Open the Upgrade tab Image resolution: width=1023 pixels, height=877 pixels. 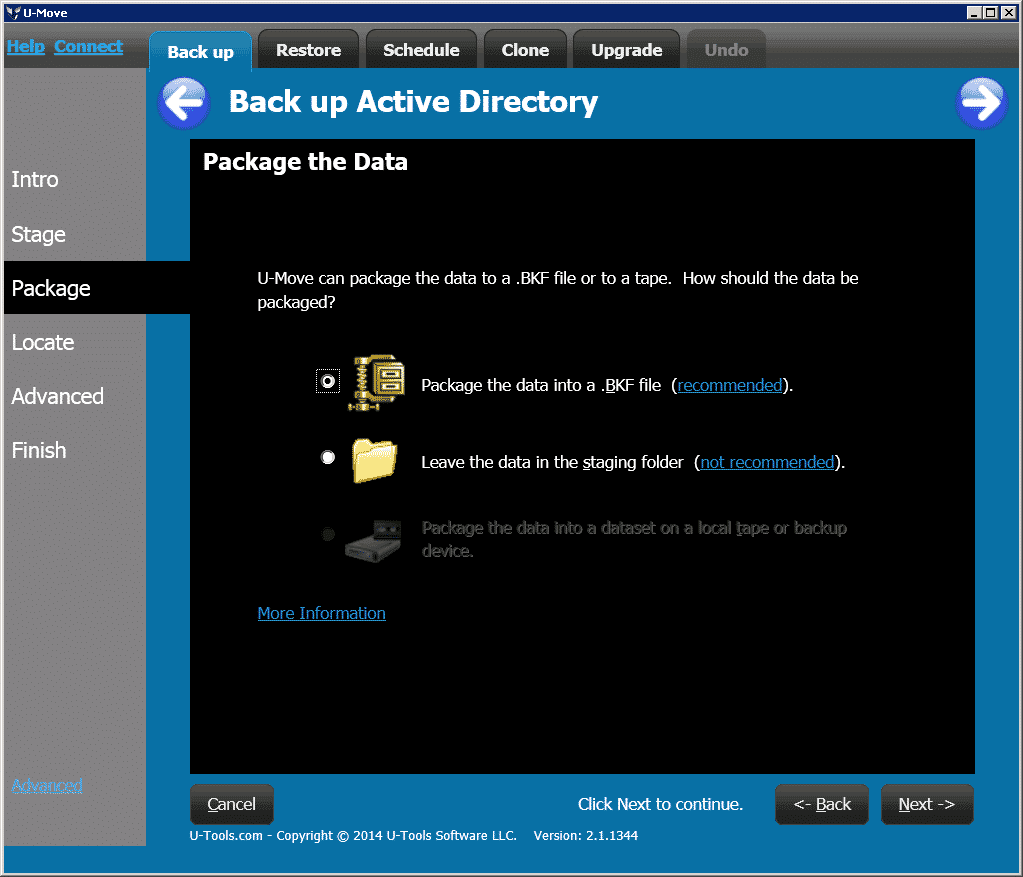pos(626,50)
